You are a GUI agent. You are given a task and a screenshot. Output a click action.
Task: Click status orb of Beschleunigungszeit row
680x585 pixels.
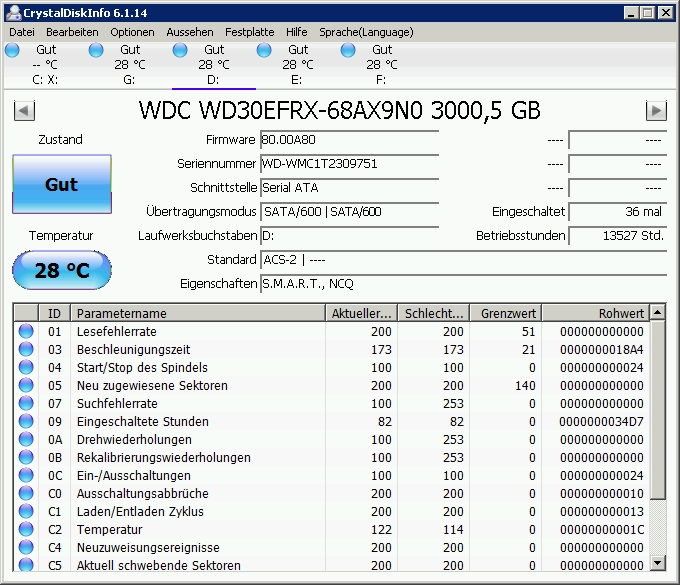coord(26,349)
